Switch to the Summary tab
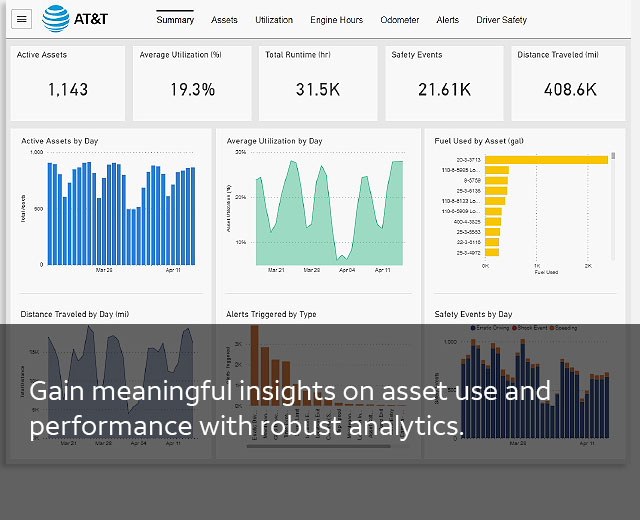Screen dimensions: 640x520 tap(175, 20)
